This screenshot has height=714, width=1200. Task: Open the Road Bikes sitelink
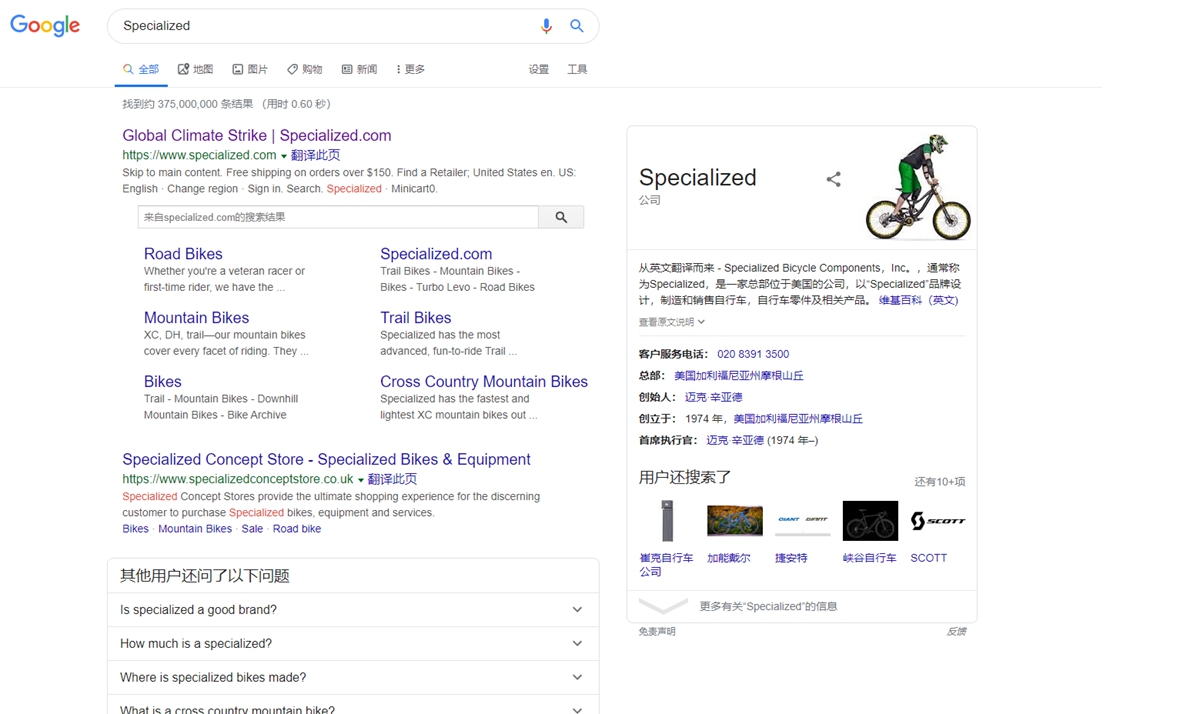click(x=183, y=254)
